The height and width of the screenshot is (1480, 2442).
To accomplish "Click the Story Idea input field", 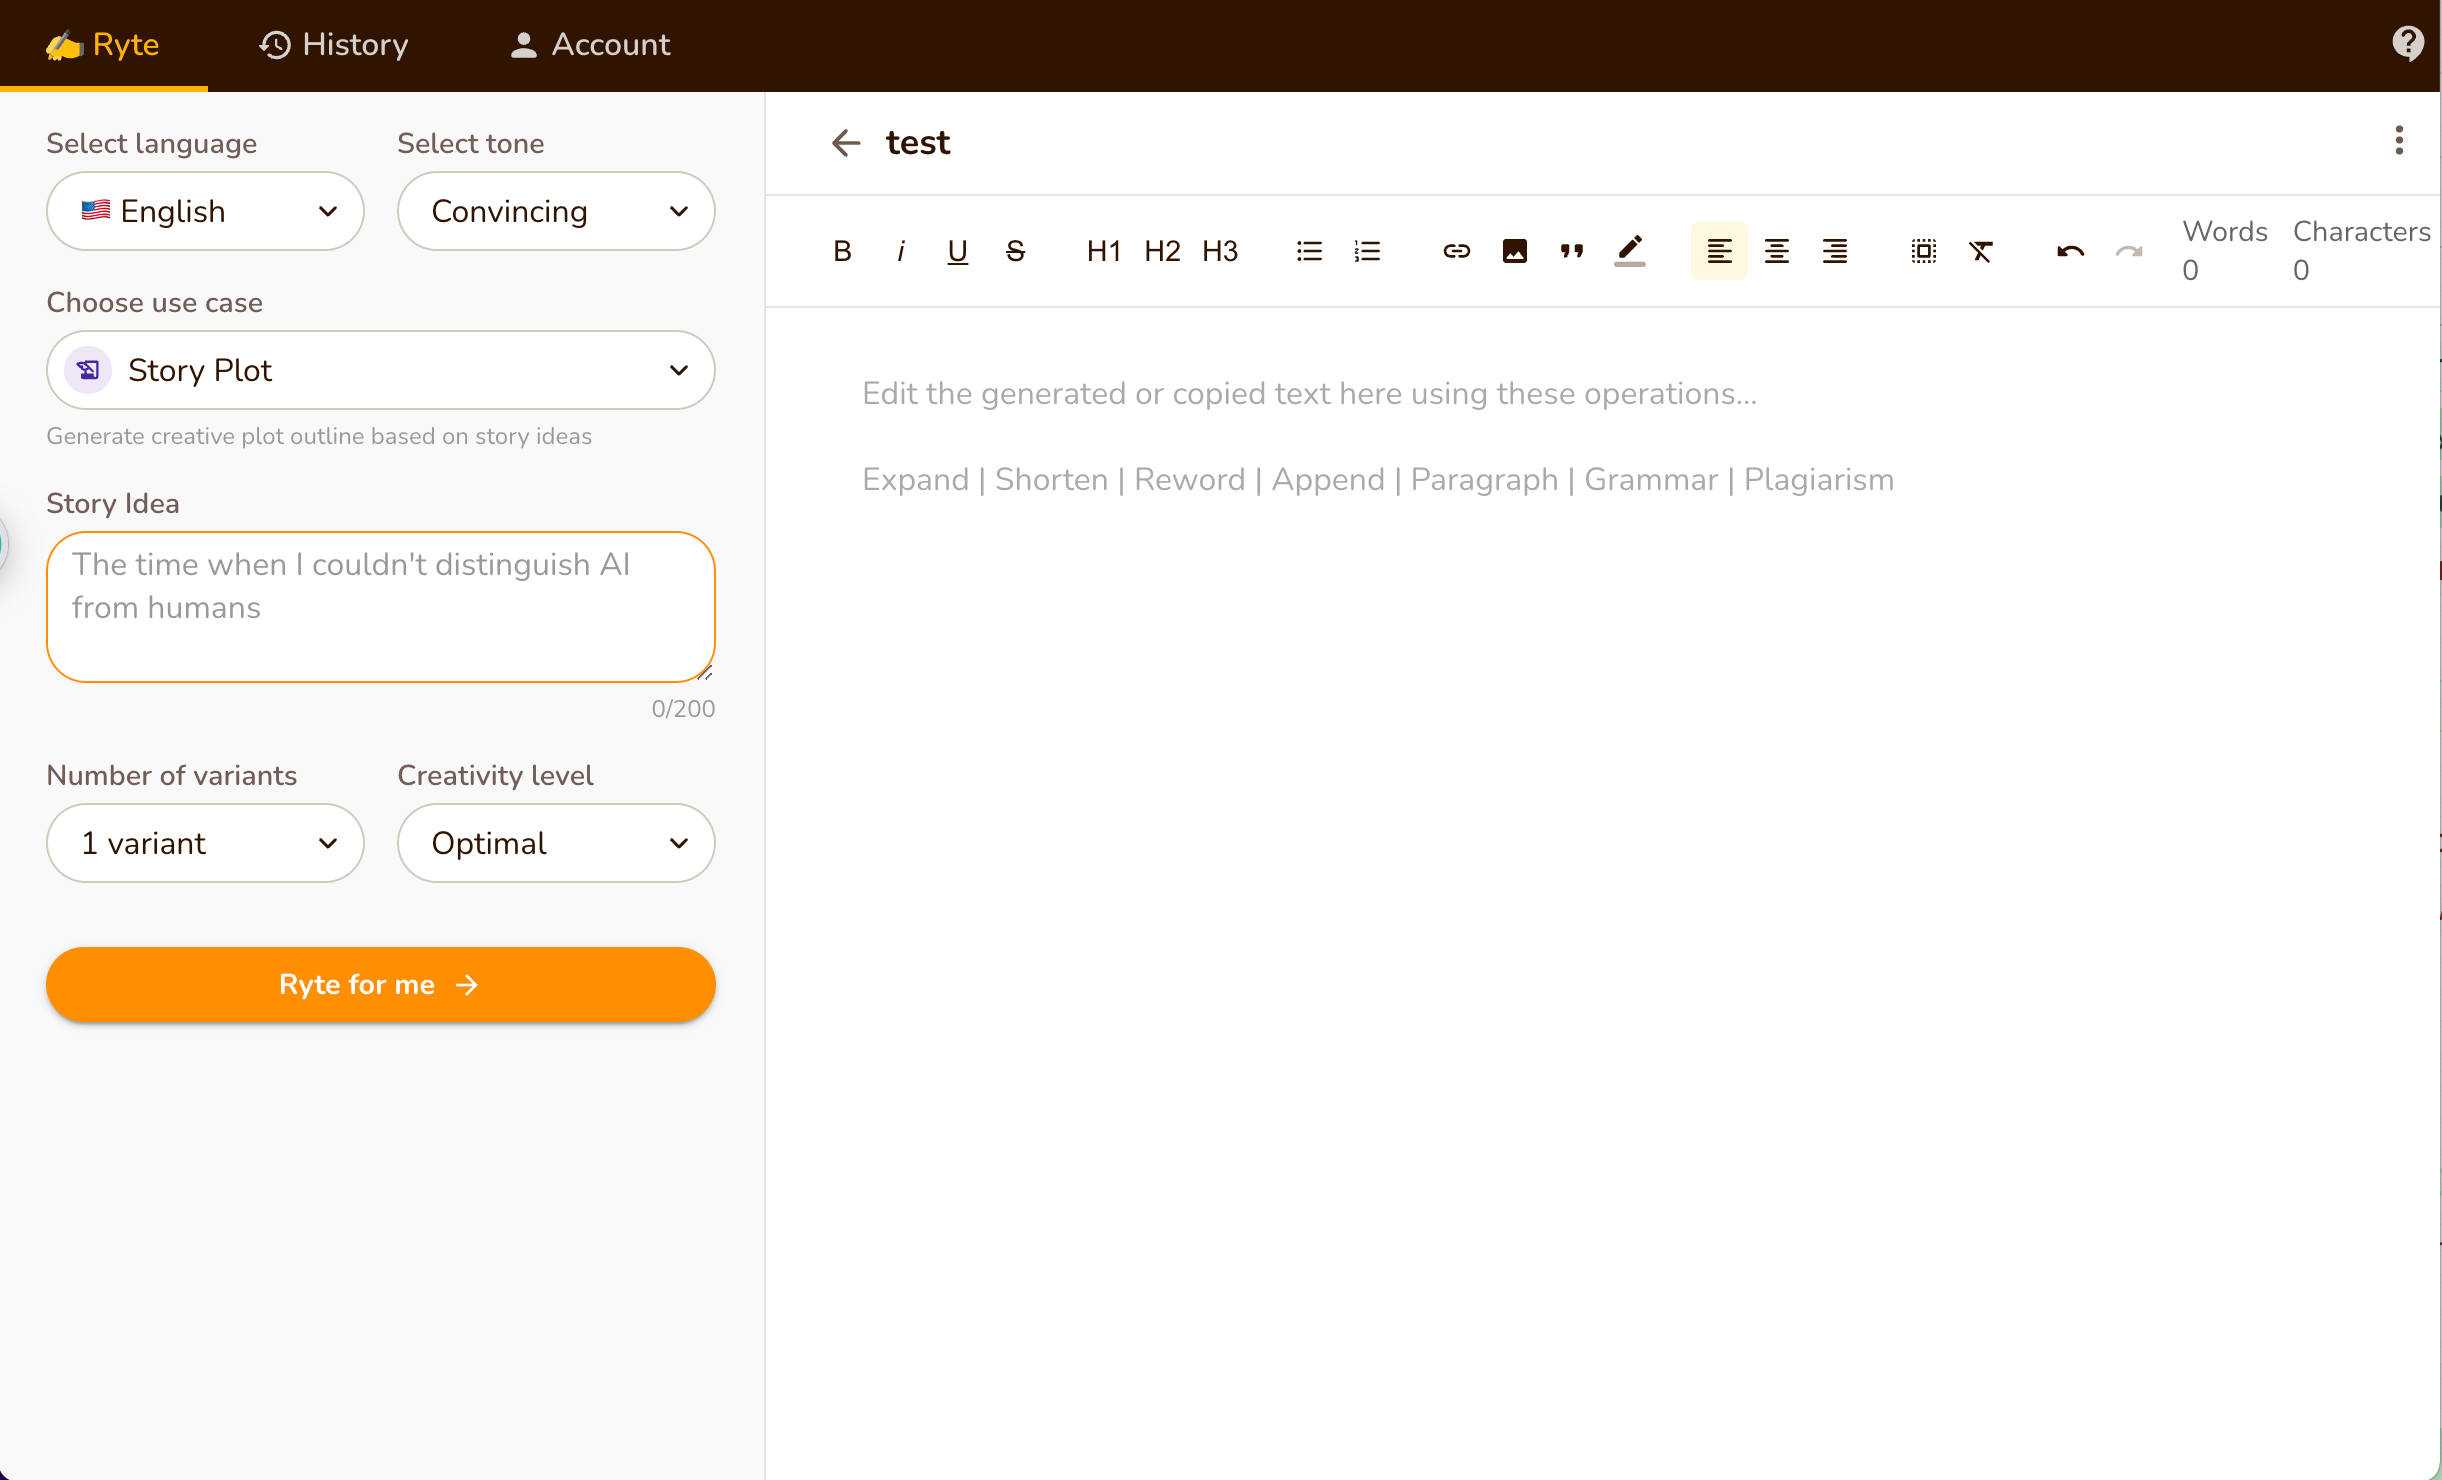I will [x=380, y=607].
